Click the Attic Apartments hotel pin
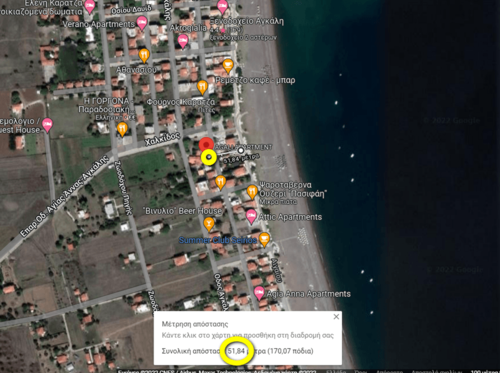 (251, 216)
